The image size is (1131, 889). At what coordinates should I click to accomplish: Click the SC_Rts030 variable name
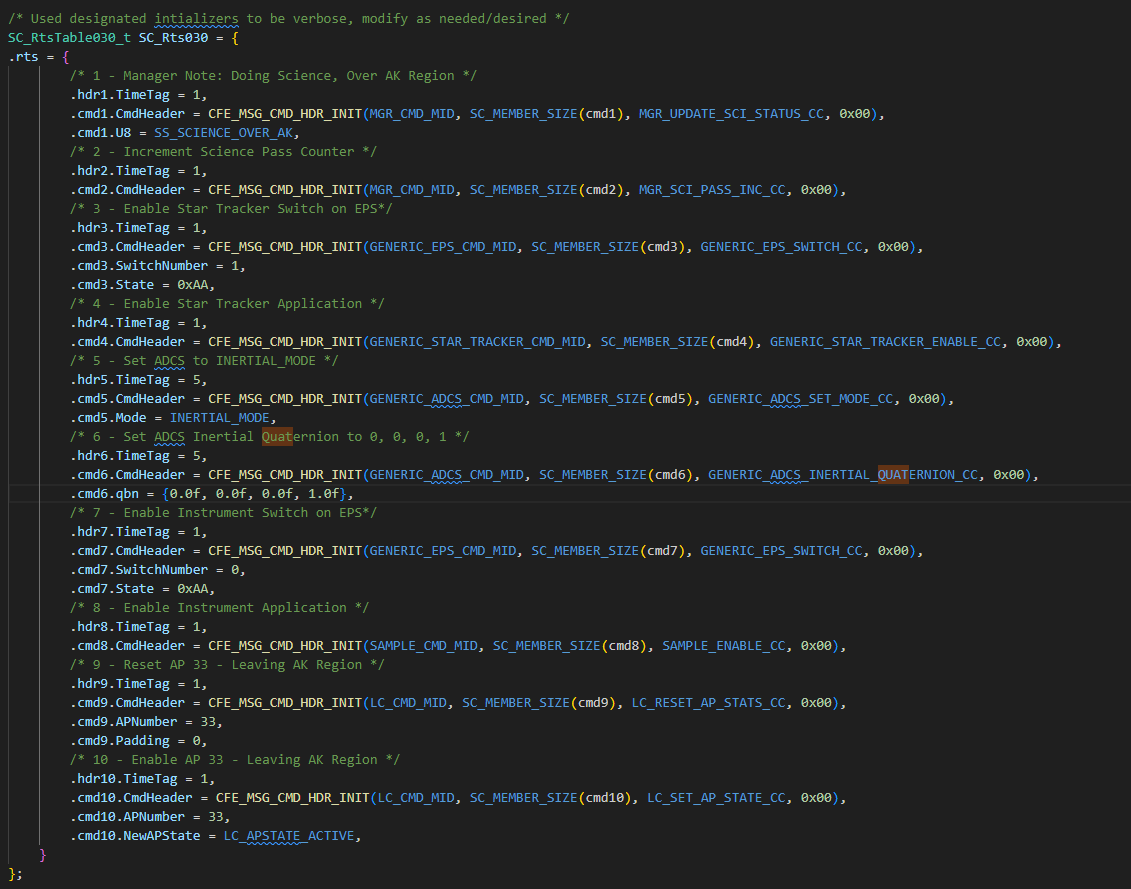click(173, 38)
